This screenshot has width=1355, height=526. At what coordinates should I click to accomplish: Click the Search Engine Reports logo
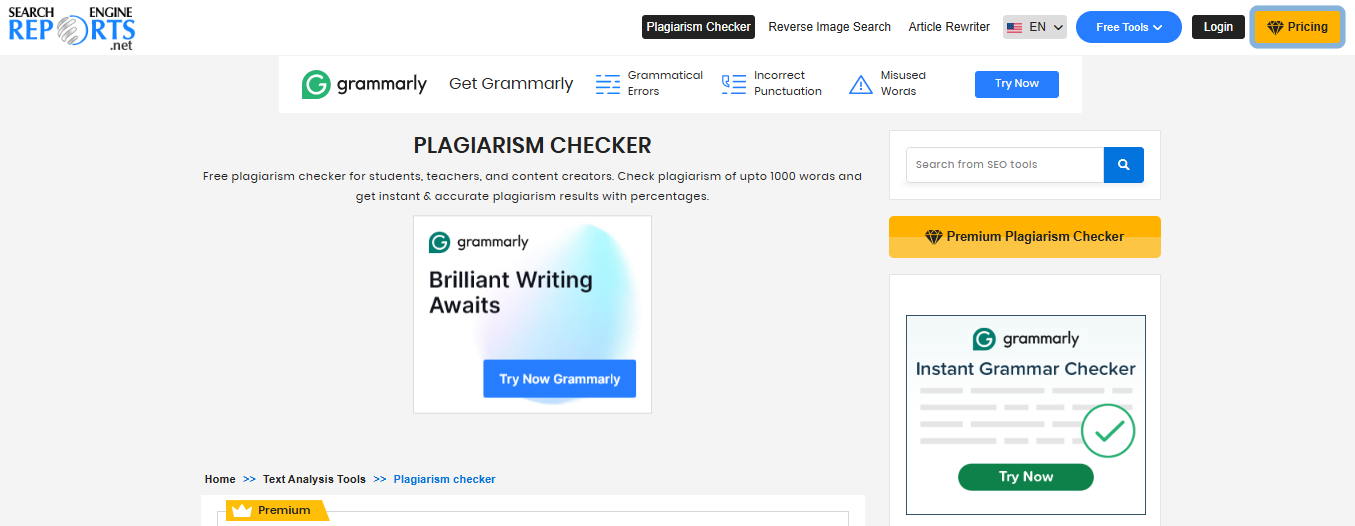71,28
